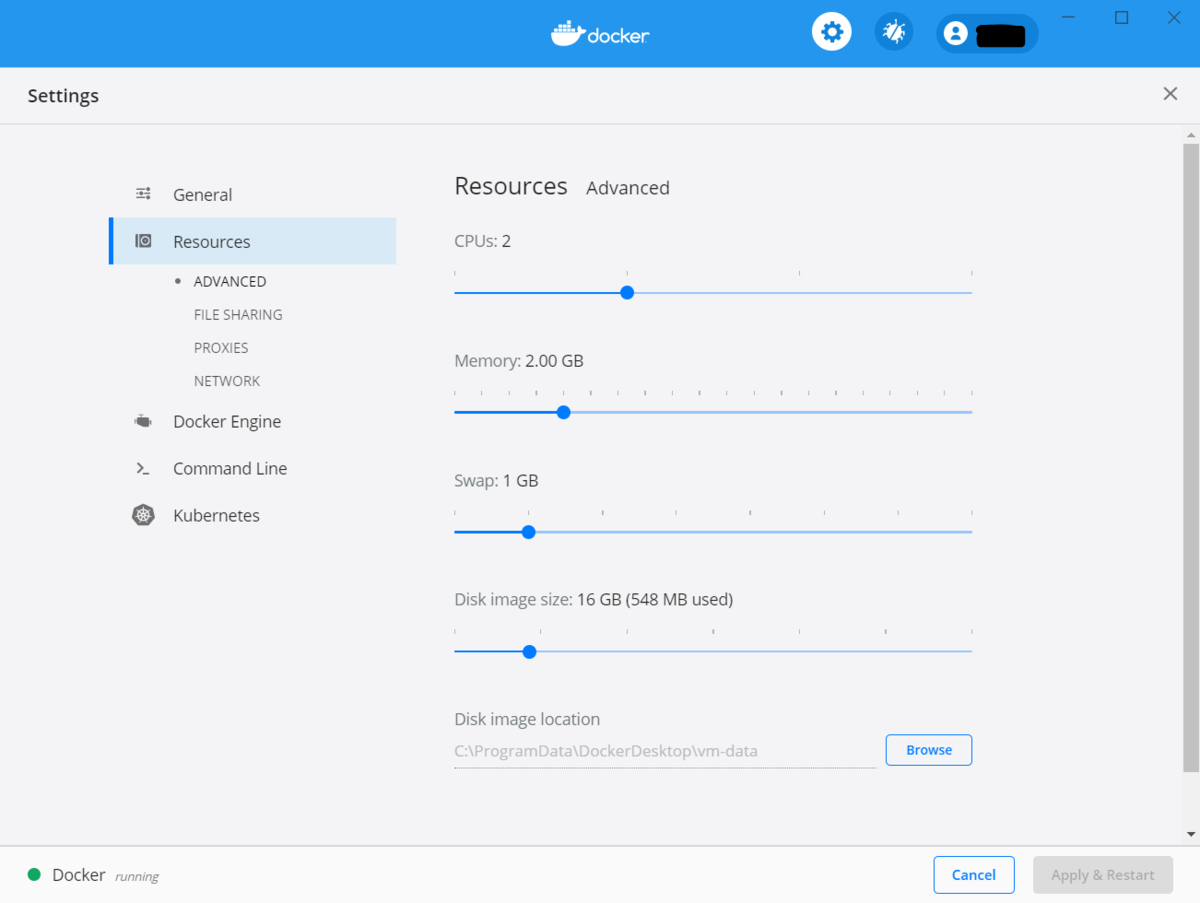Image resolution: width=1200 pixels, height=903 pixels.
Task: Open the user account avatar button
Action: click(x=987, y=34)
